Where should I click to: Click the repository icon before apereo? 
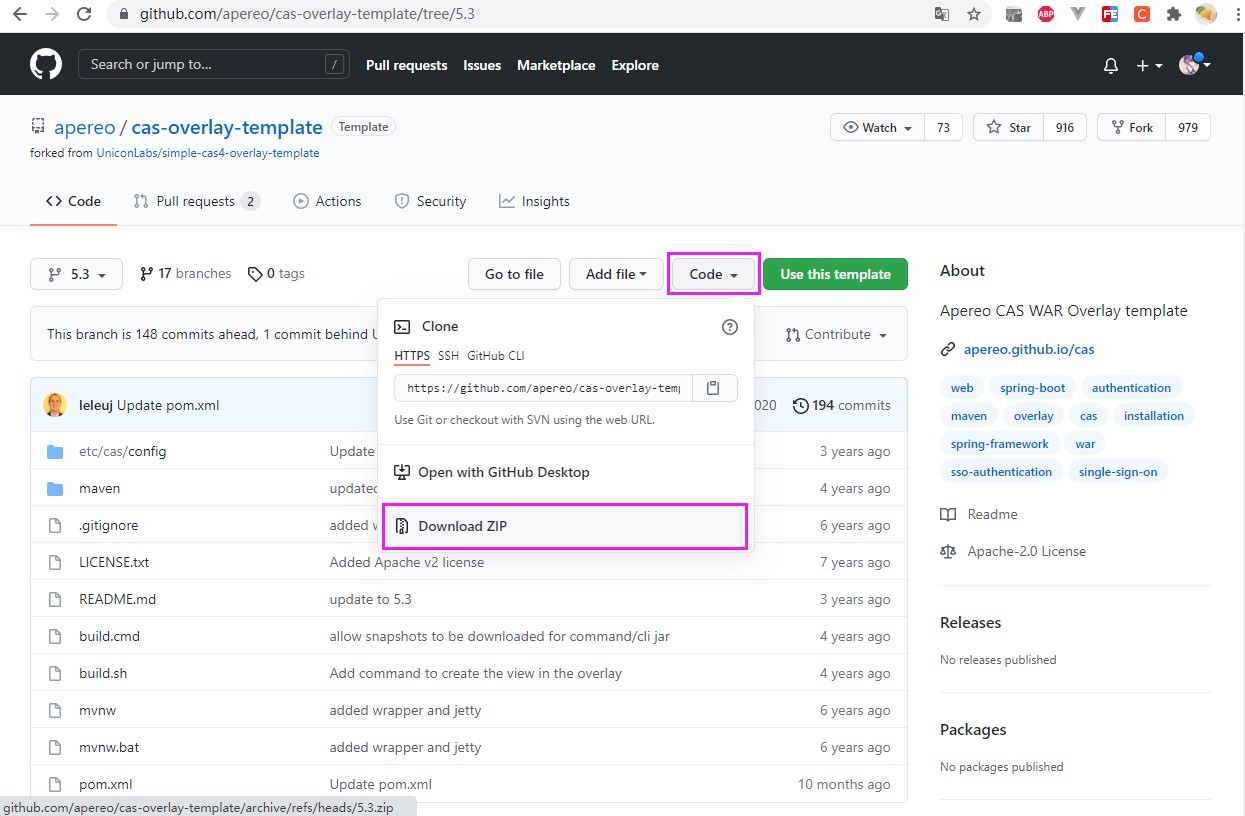pos(38,127)
